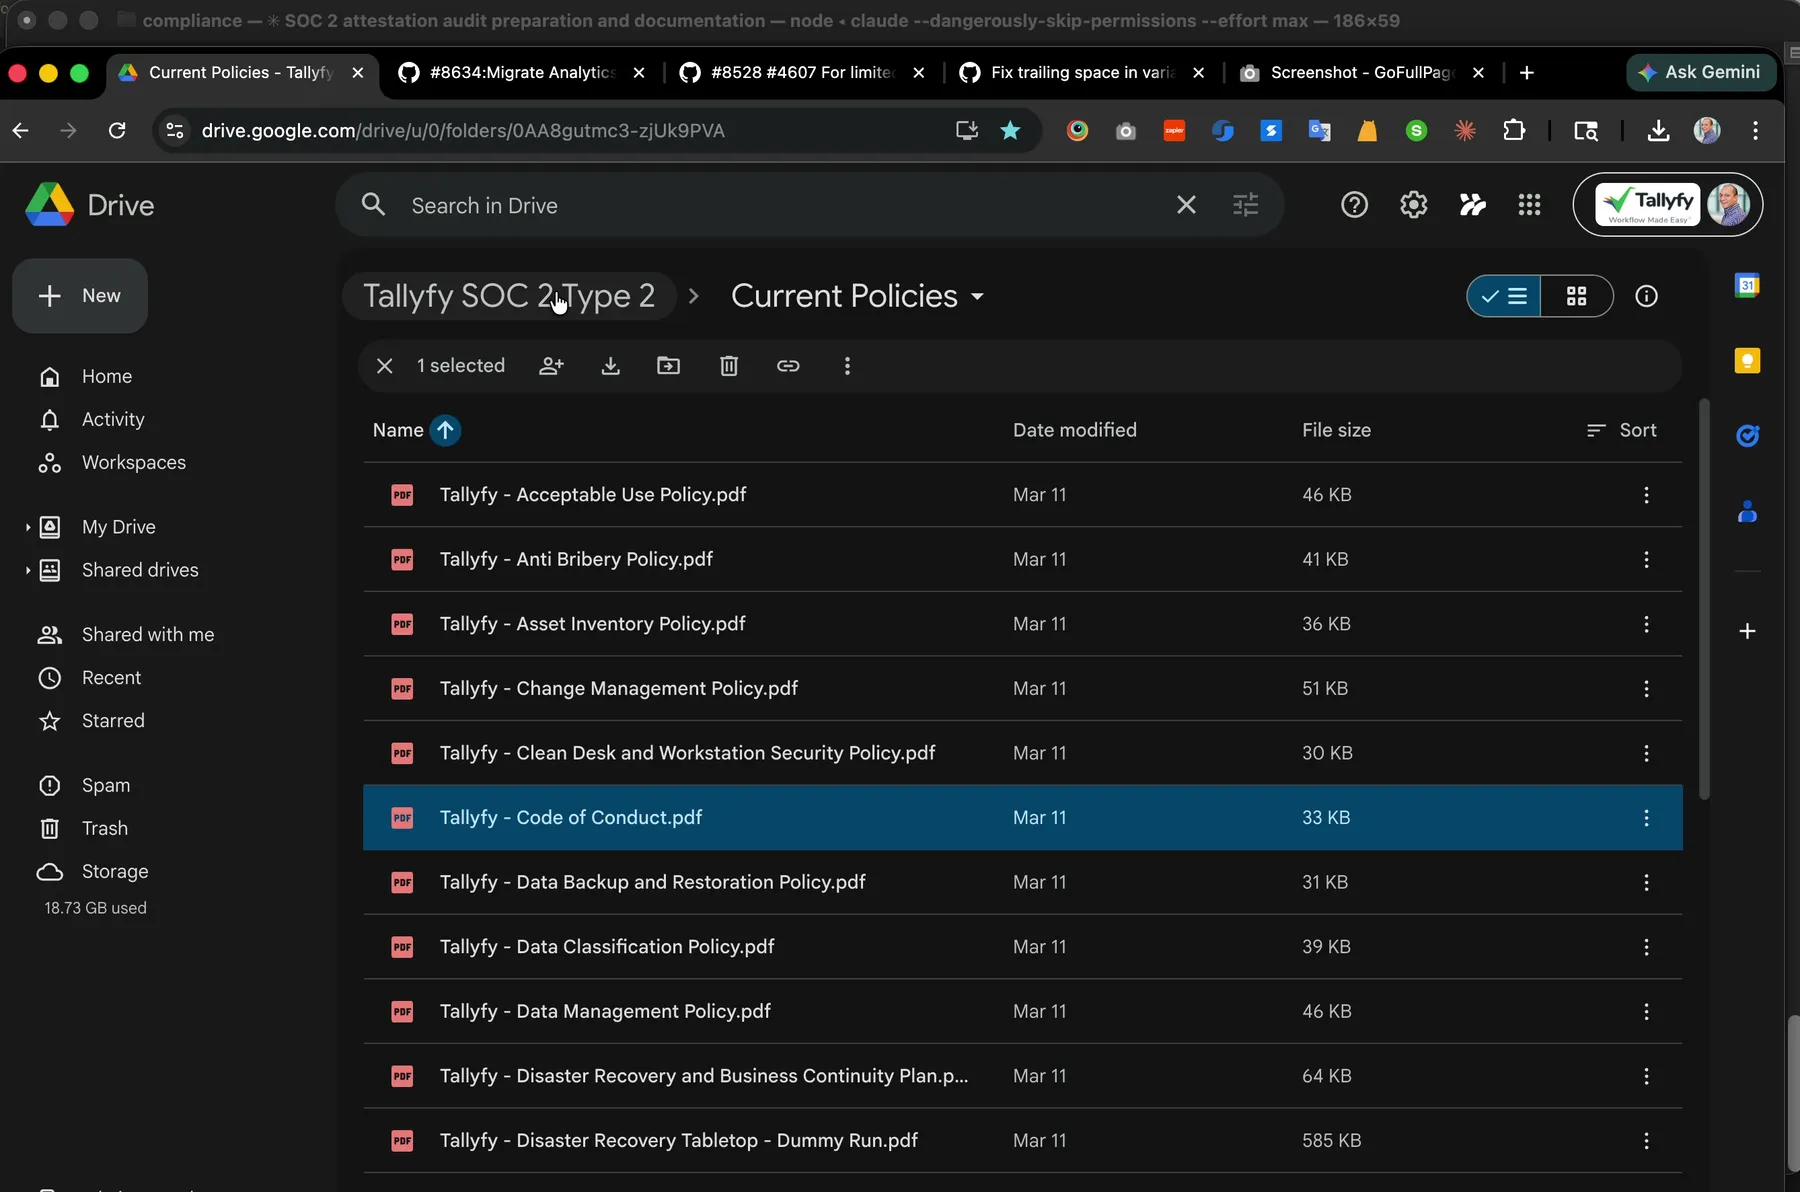
Task: Open a new browser tab
Action: pyautogui.click(x=1526, y=72)
